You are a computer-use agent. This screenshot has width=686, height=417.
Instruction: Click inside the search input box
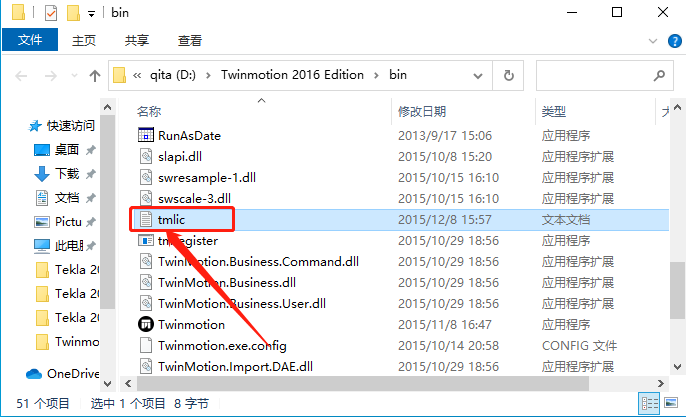(x=595, y=76)
